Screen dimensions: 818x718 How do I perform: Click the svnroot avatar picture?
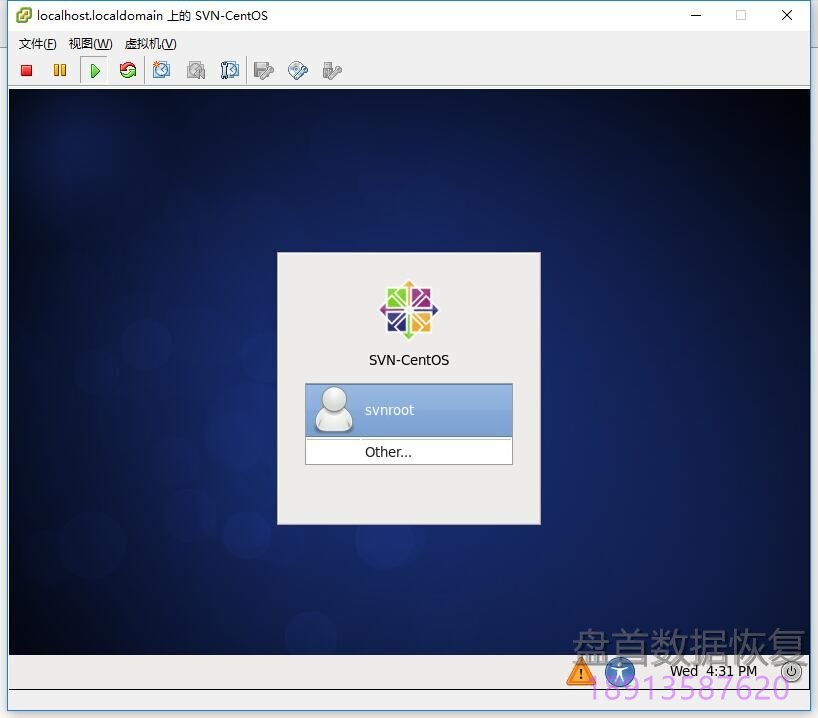tap(333, 410)
